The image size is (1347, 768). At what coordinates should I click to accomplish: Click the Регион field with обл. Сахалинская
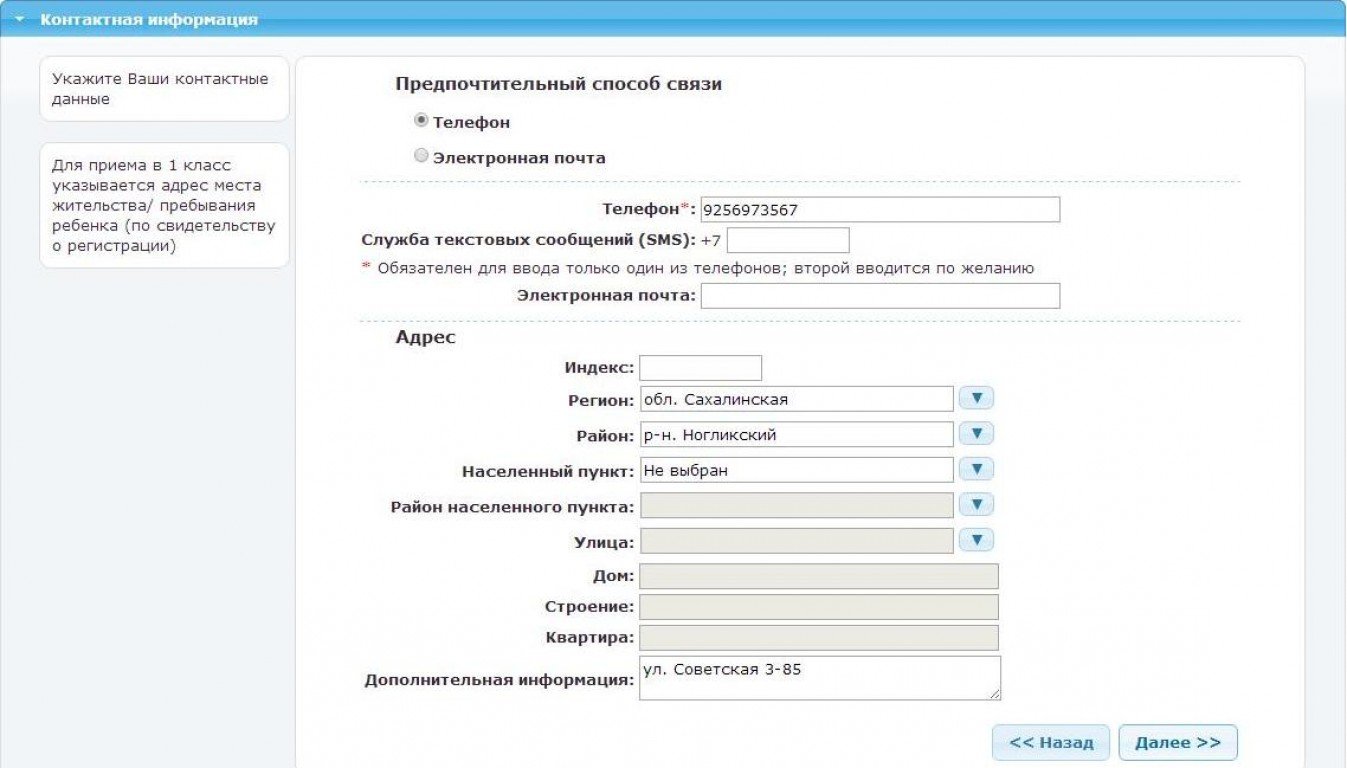(796, 399)
